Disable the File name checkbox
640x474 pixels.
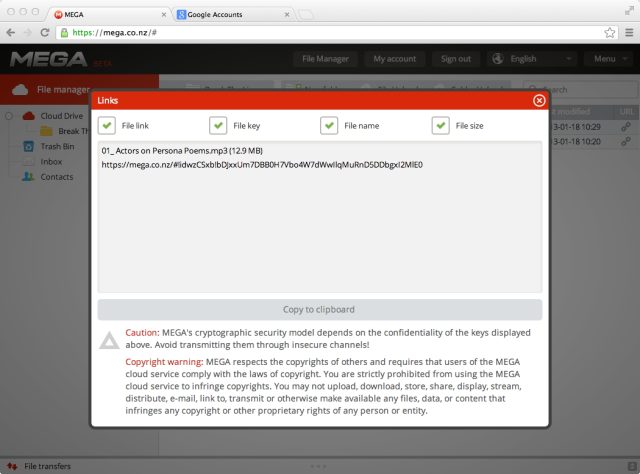[x=329, y=126]
